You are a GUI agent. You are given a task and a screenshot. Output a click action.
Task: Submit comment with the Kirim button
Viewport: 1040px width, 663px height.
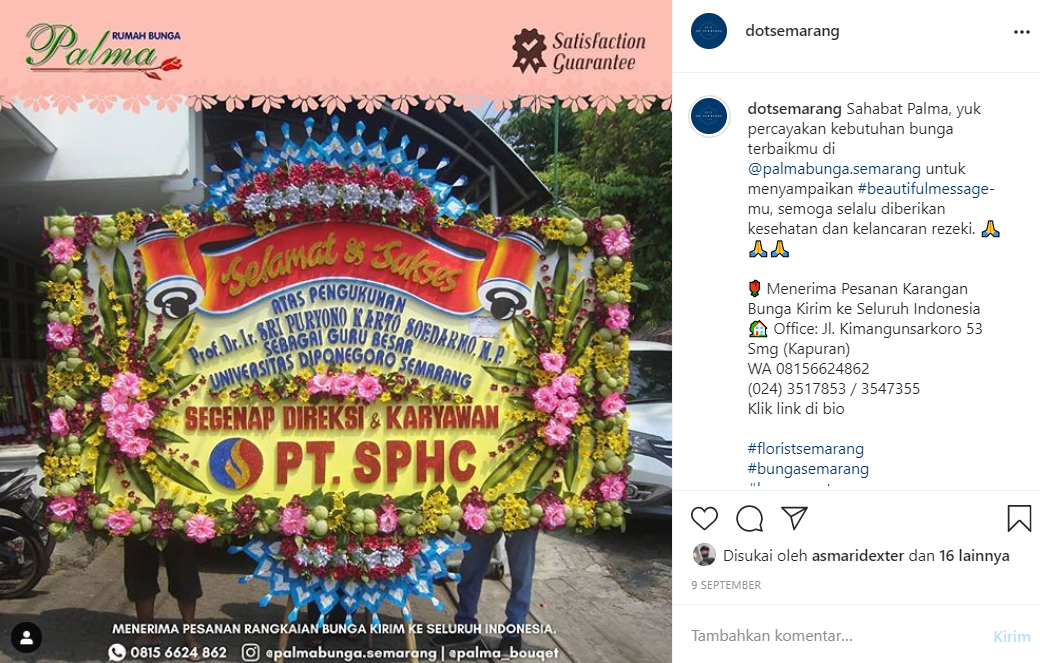coord(1011,636)
